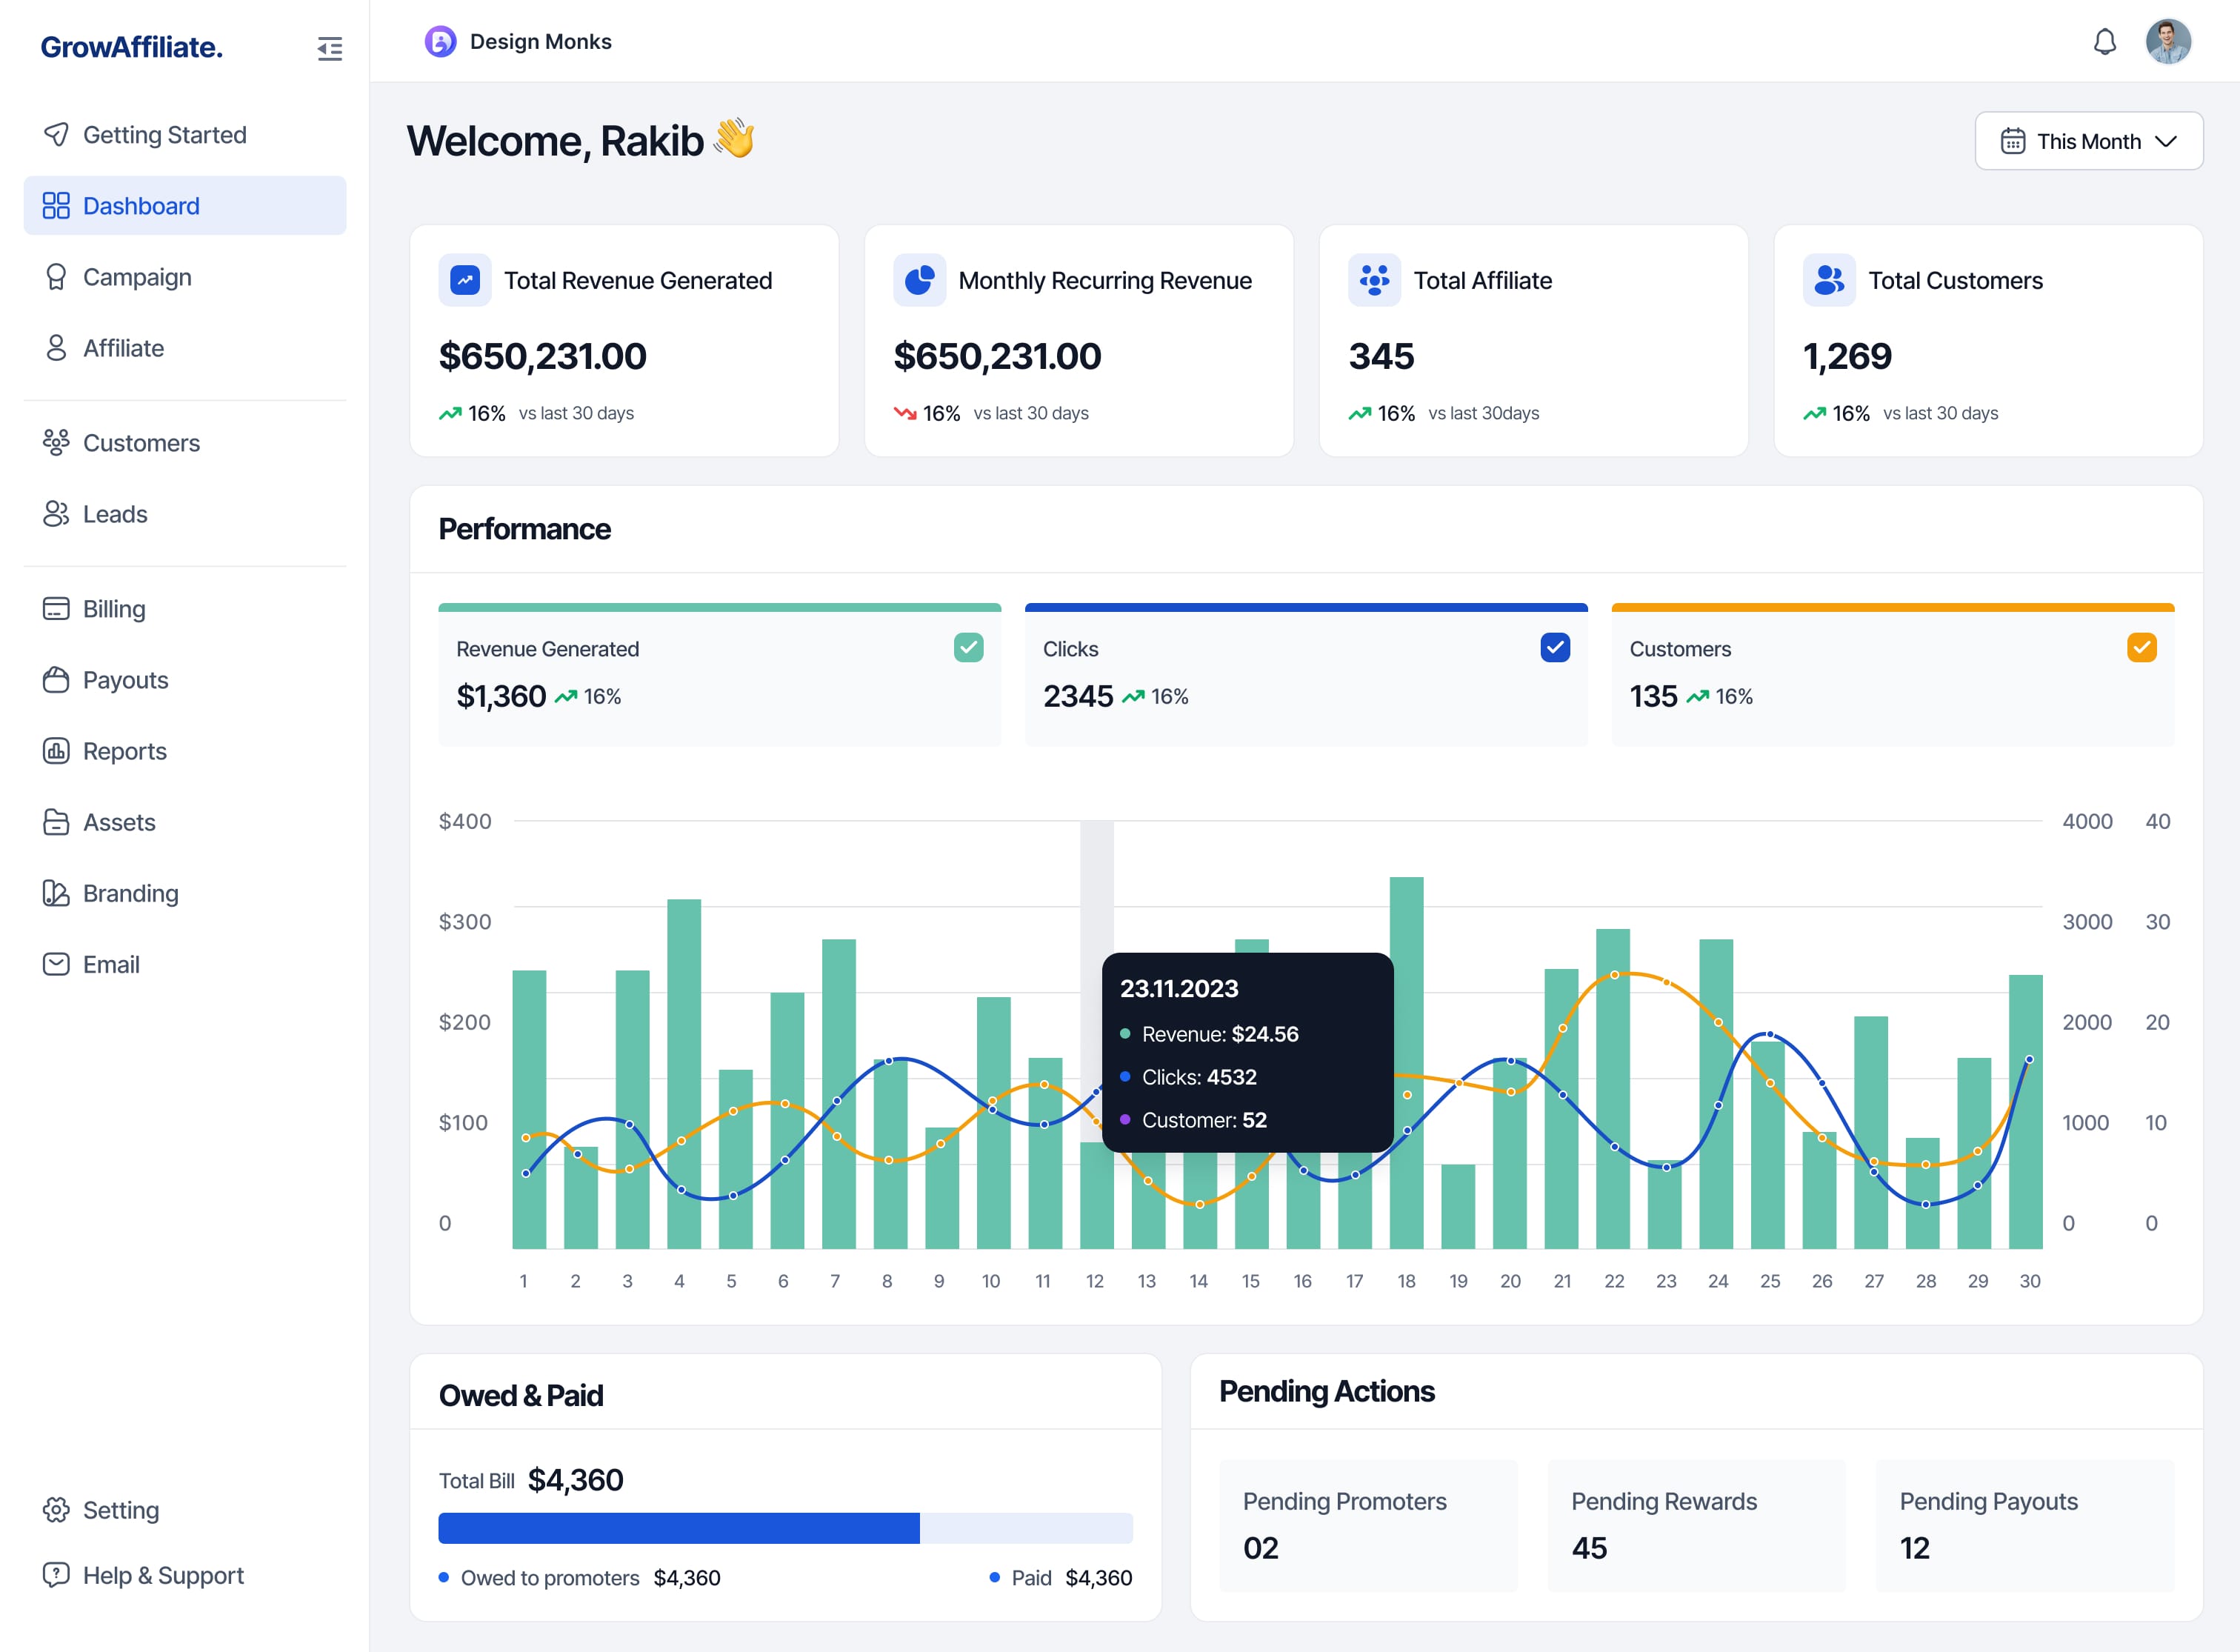Image resolution: width=2240 pixels, height=1652 pixels.
Task: Open the Setting gear menu entry
Action: coord(120,1510)
